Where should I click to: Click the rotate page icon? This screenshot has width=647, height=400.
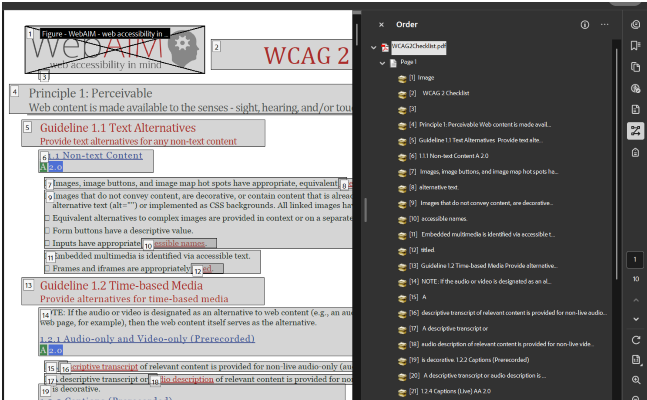636,340
